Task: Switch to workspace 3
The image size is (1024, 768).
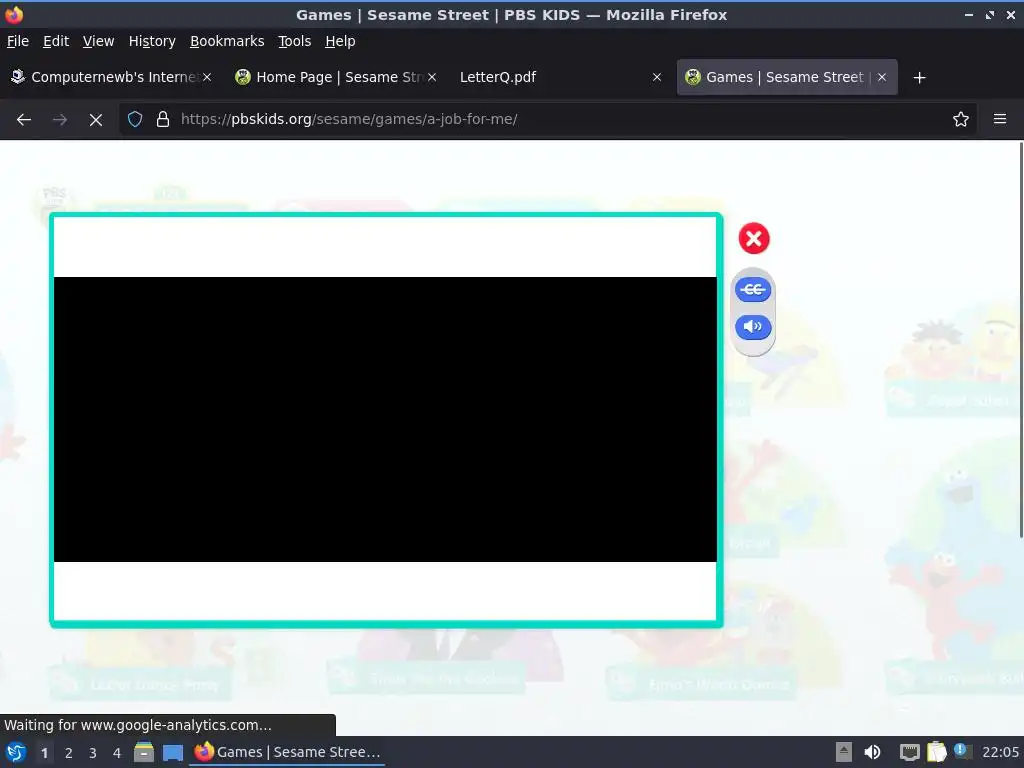Action: click(x=93, y=753)
